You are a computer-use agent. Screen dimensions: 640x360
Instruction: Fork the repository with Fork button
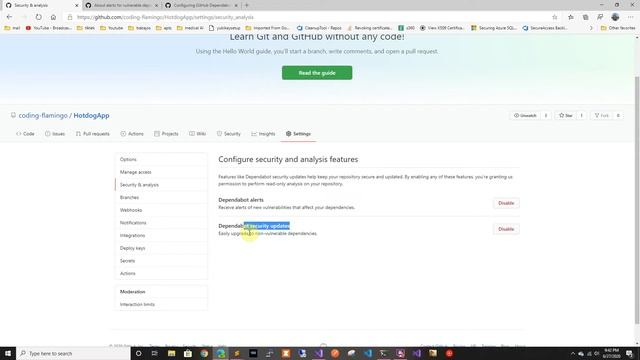[601, 116]
